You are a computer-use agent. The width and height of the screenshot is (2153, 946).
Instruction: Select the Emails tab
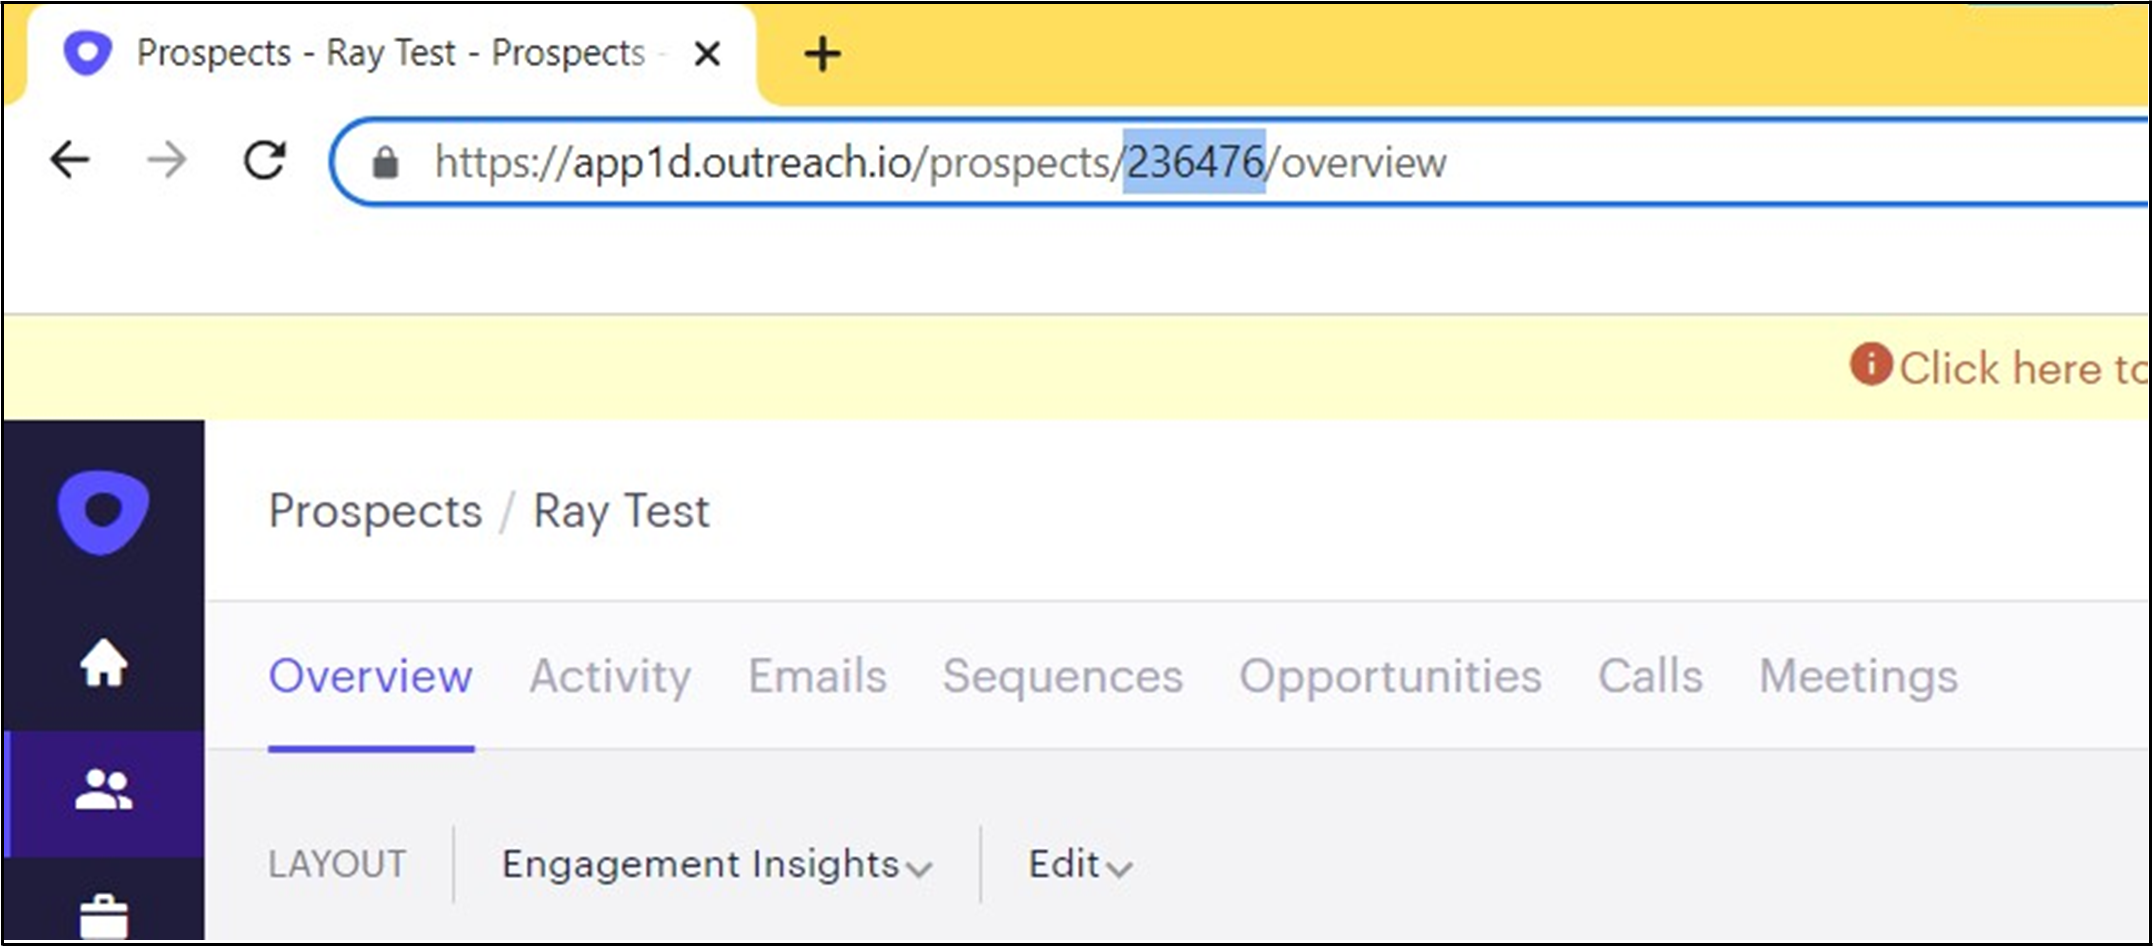816,676
